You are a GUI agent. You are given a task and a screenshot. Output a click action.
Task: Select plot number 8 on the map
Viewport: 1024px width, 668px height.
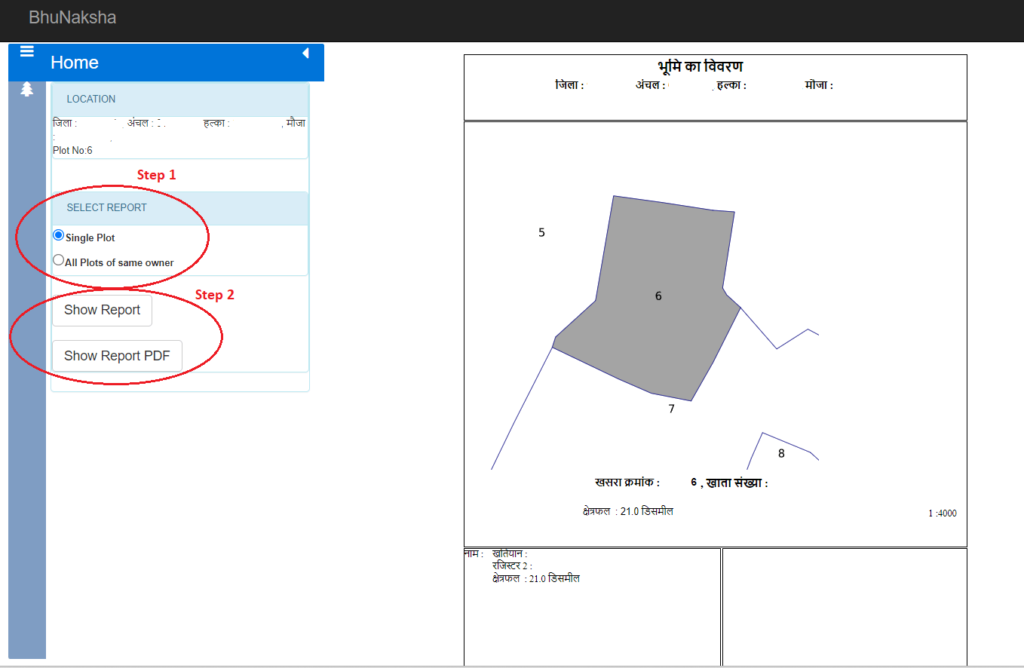[x=781, y=453]
